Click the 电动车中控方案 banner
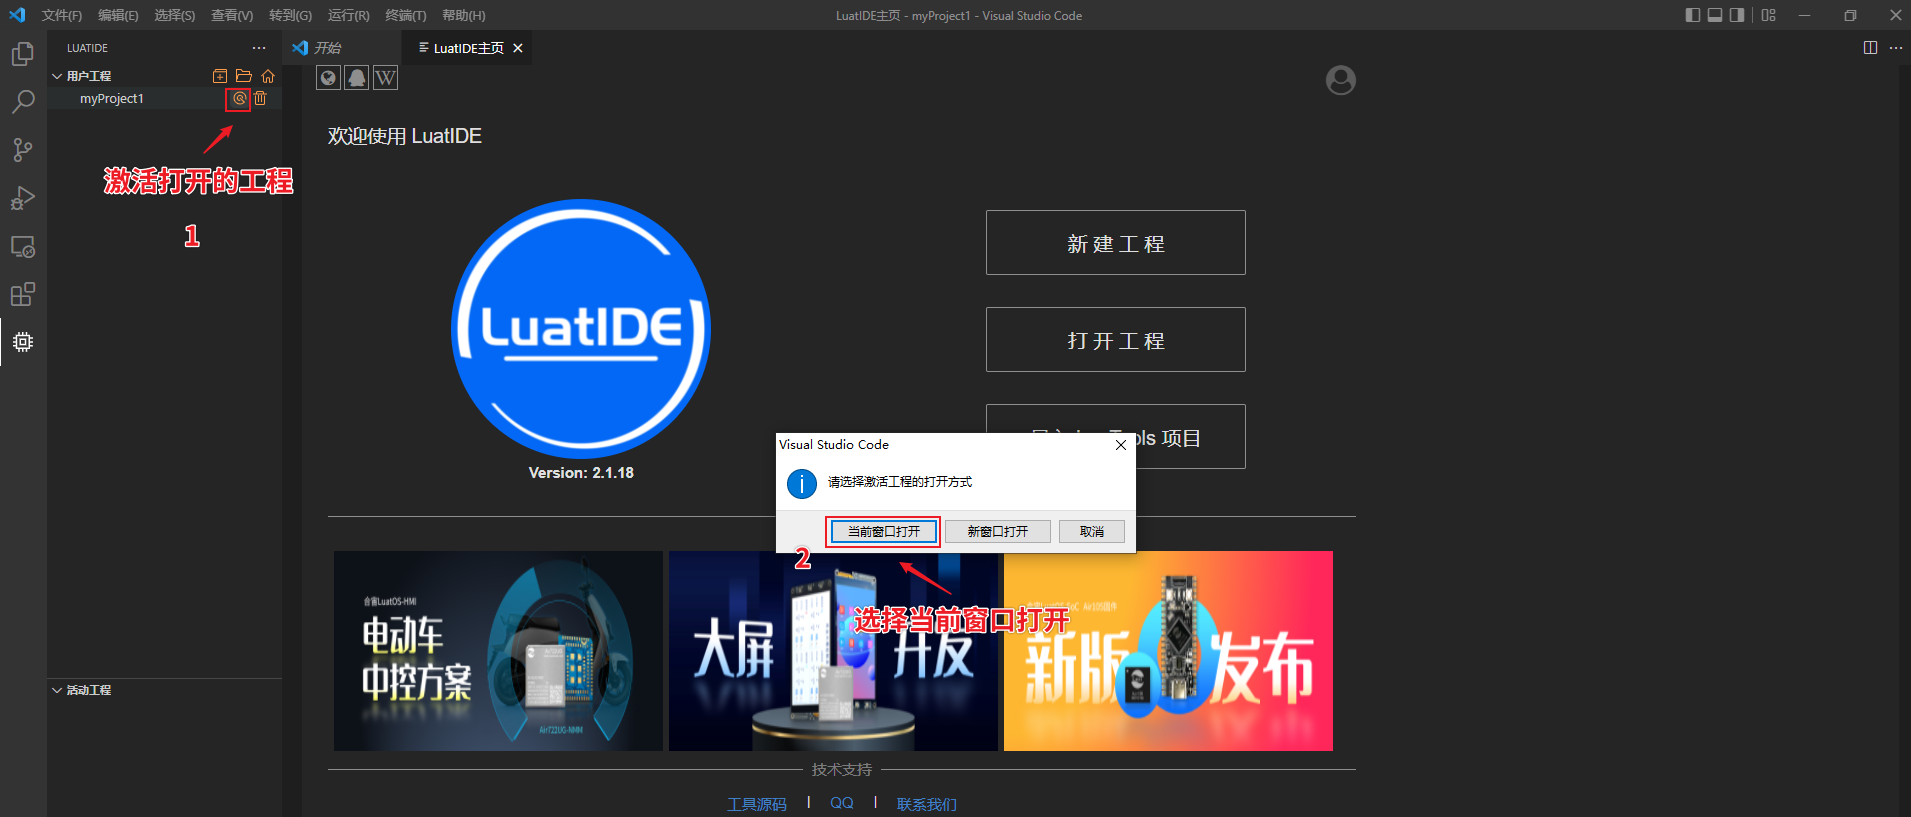Image resolution: width=1911 pixels, height=817 pixels. [498, 651]
